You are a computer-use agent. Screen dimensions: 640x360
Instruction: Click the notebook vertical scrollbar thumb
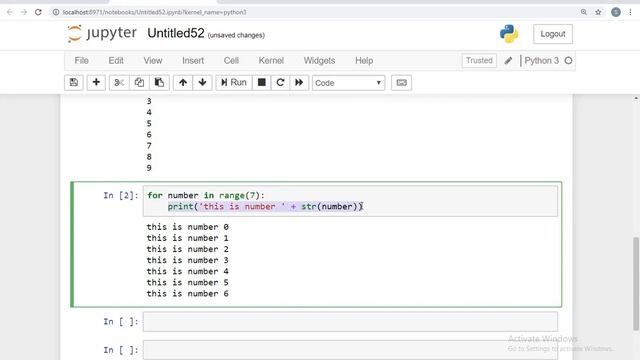(636, 283)
